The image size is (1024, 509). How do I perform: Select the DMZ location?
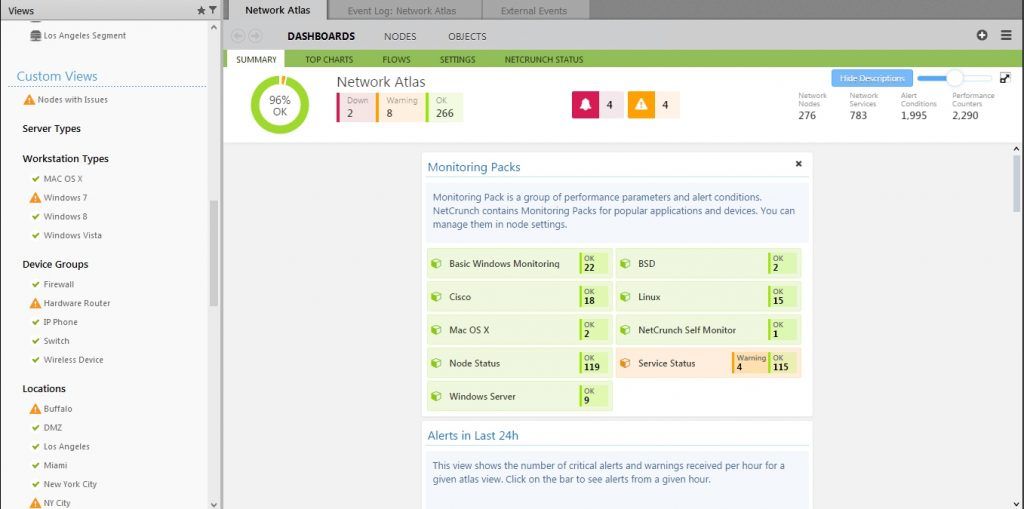tap(54, 428)
